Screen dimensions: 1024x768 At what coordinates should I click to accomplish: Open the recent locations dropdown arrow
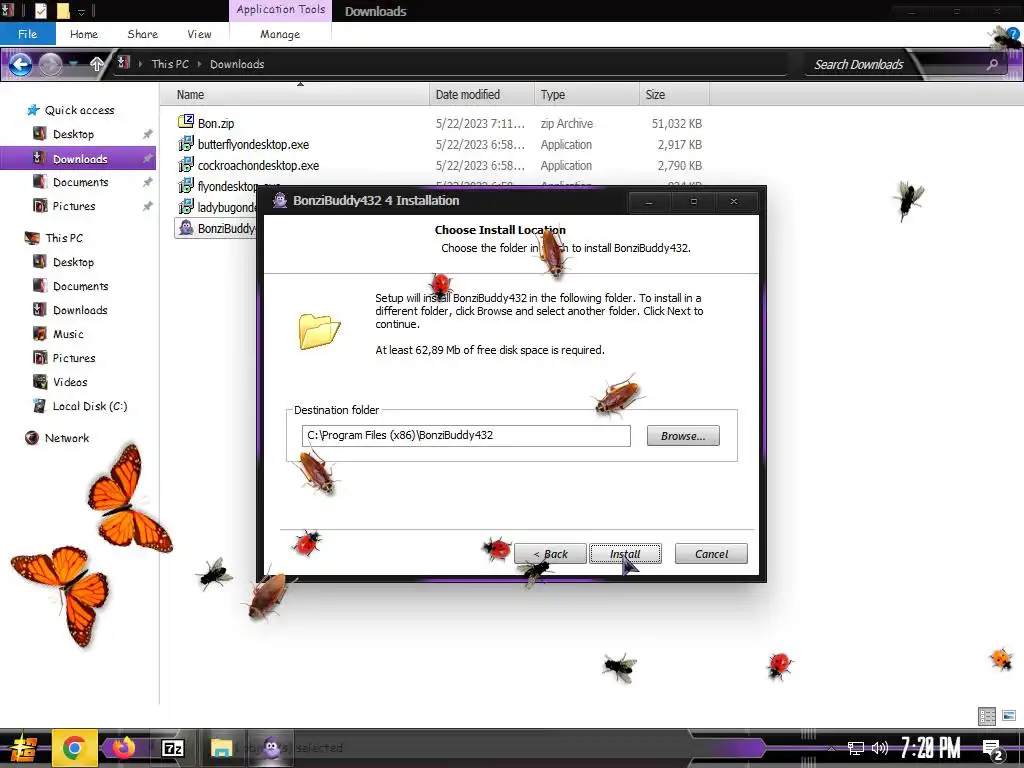74,63
